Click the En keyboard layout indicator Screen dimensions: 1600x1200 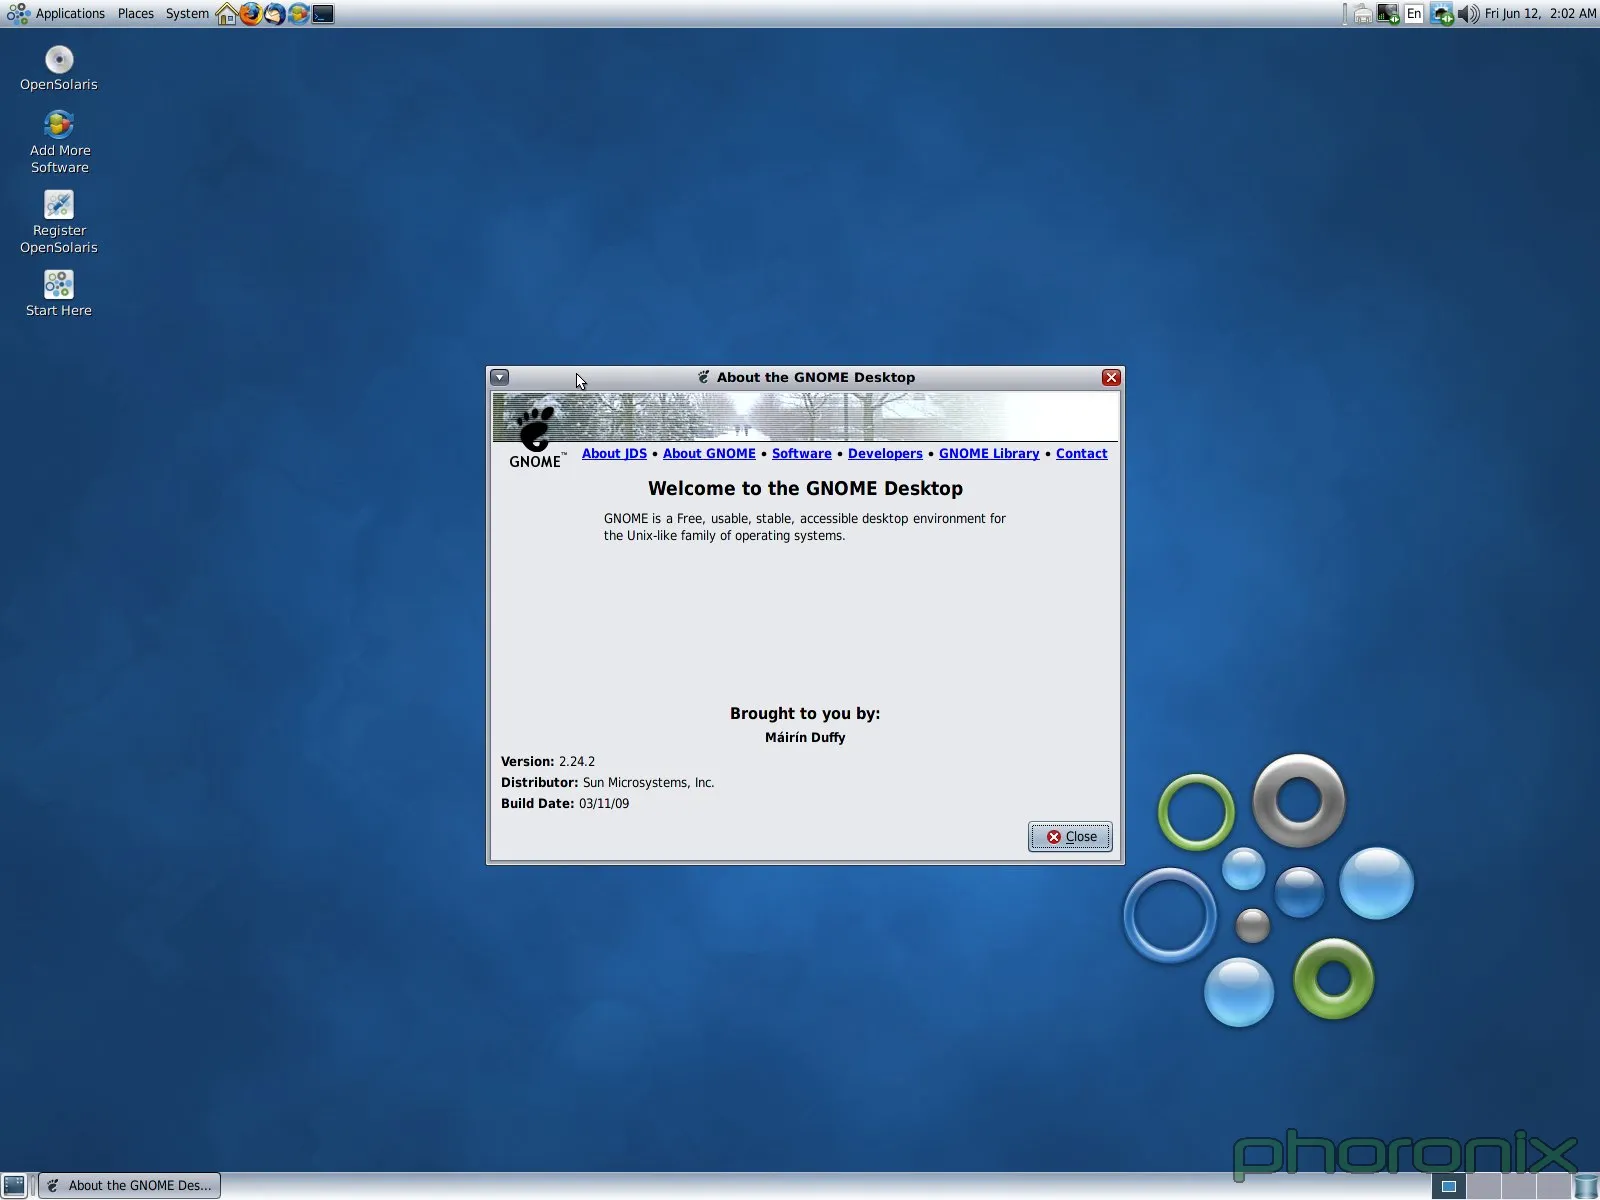1414,14
